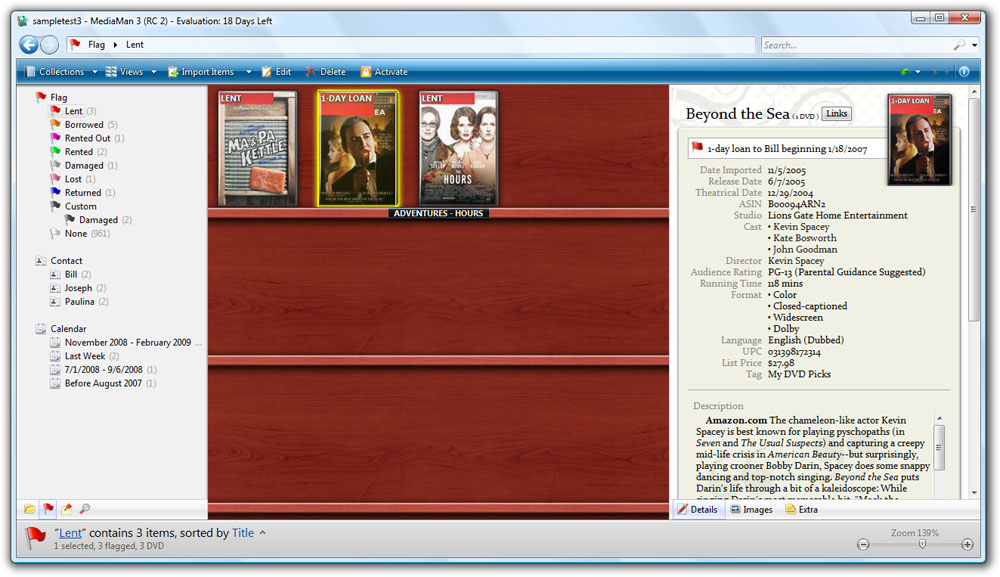The height and width of the screenshot is (577, 1000).
Task: Select the Flag root node in sidebar
Action: 59,97
